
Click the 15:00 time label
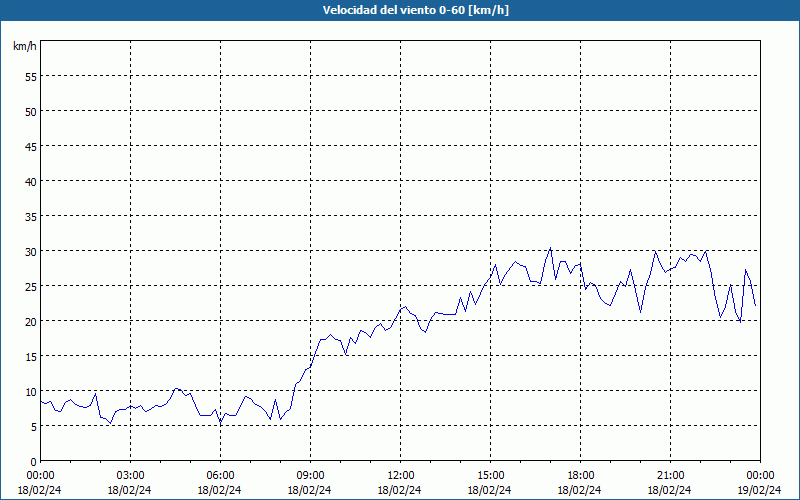490,476
